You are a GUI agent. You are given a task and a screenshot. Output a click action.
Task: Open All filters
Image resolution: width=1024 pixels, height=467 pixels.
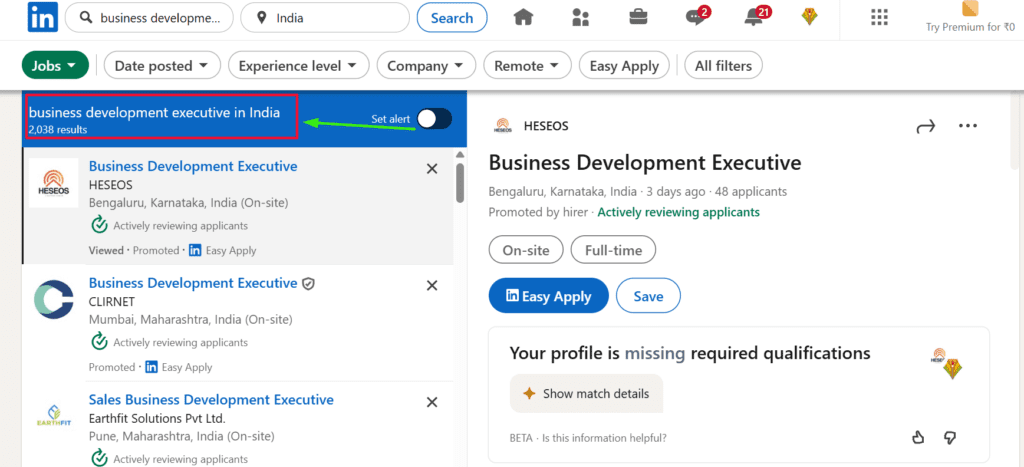(x=724, y=65)
